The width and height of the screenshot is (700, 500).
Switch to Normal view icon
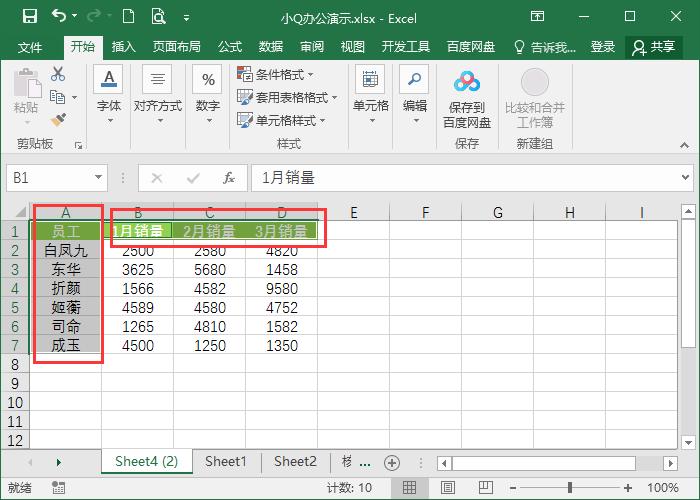coord(409,488)
